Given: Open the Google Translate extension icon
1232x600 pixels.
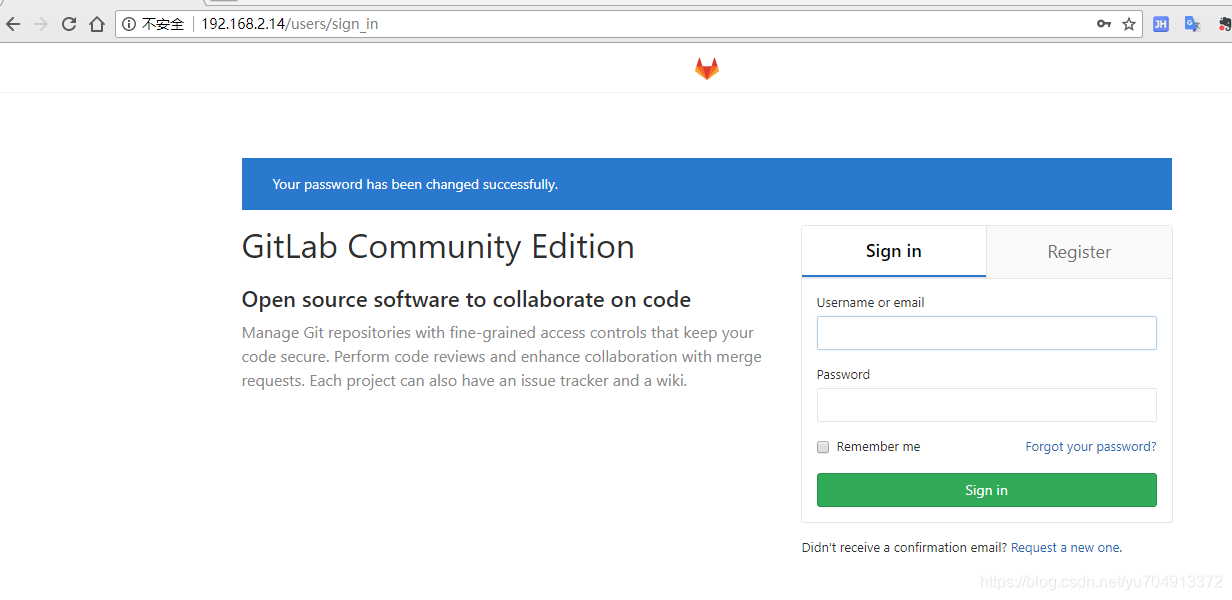Looking at the screenshot, I should (1192, 24).
